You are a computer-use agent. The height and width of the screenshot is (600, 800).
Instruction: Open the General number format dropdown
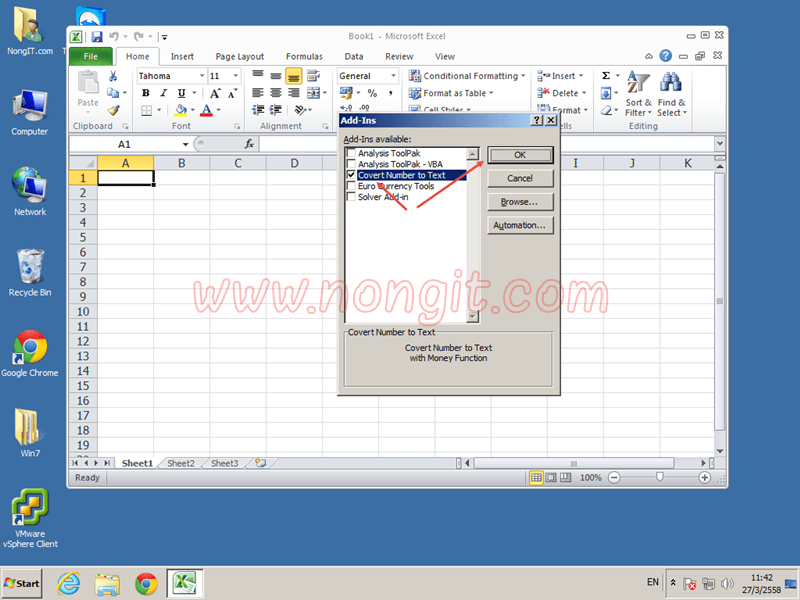click(x=392, y=75)
